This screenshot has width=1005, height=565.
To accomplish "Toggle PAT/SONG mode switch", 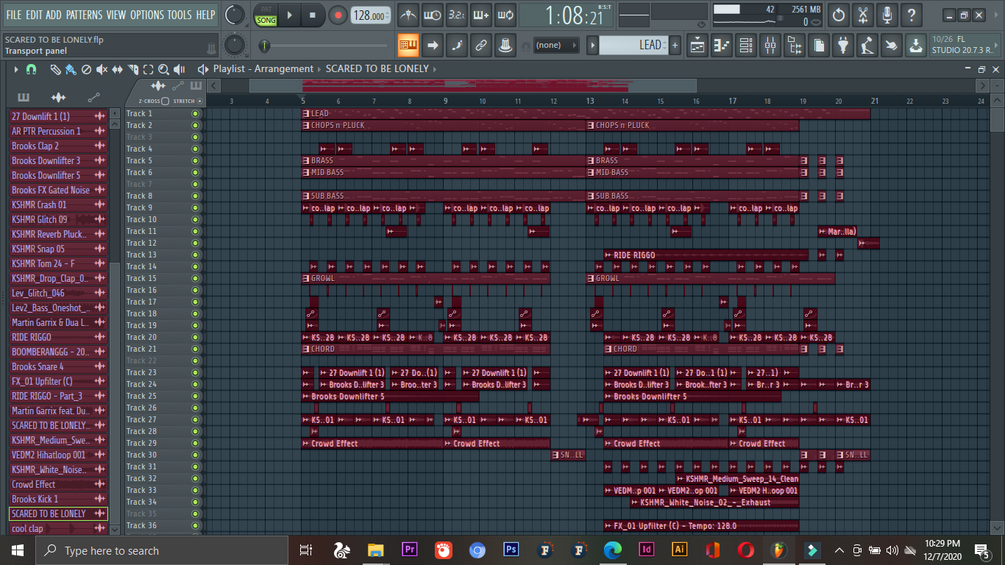I will tap(265, 15).
